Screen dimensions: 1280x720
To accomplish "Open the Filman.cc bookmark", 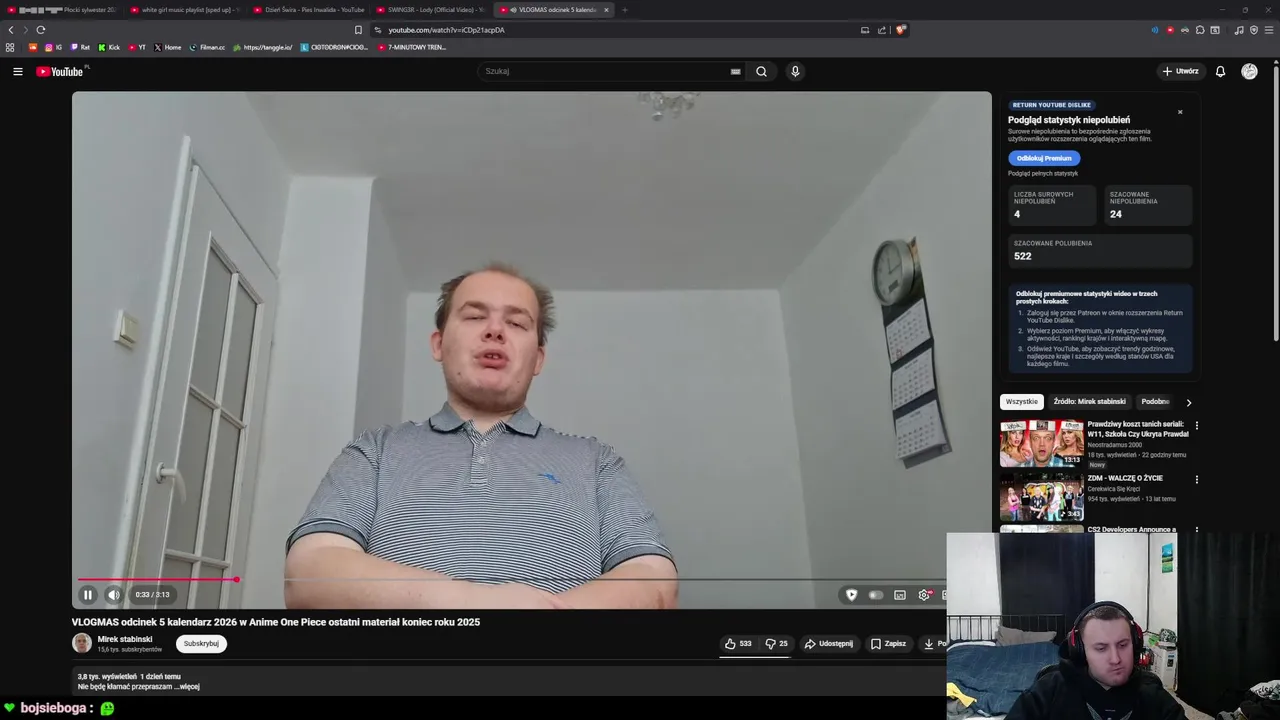I will 207,47.
